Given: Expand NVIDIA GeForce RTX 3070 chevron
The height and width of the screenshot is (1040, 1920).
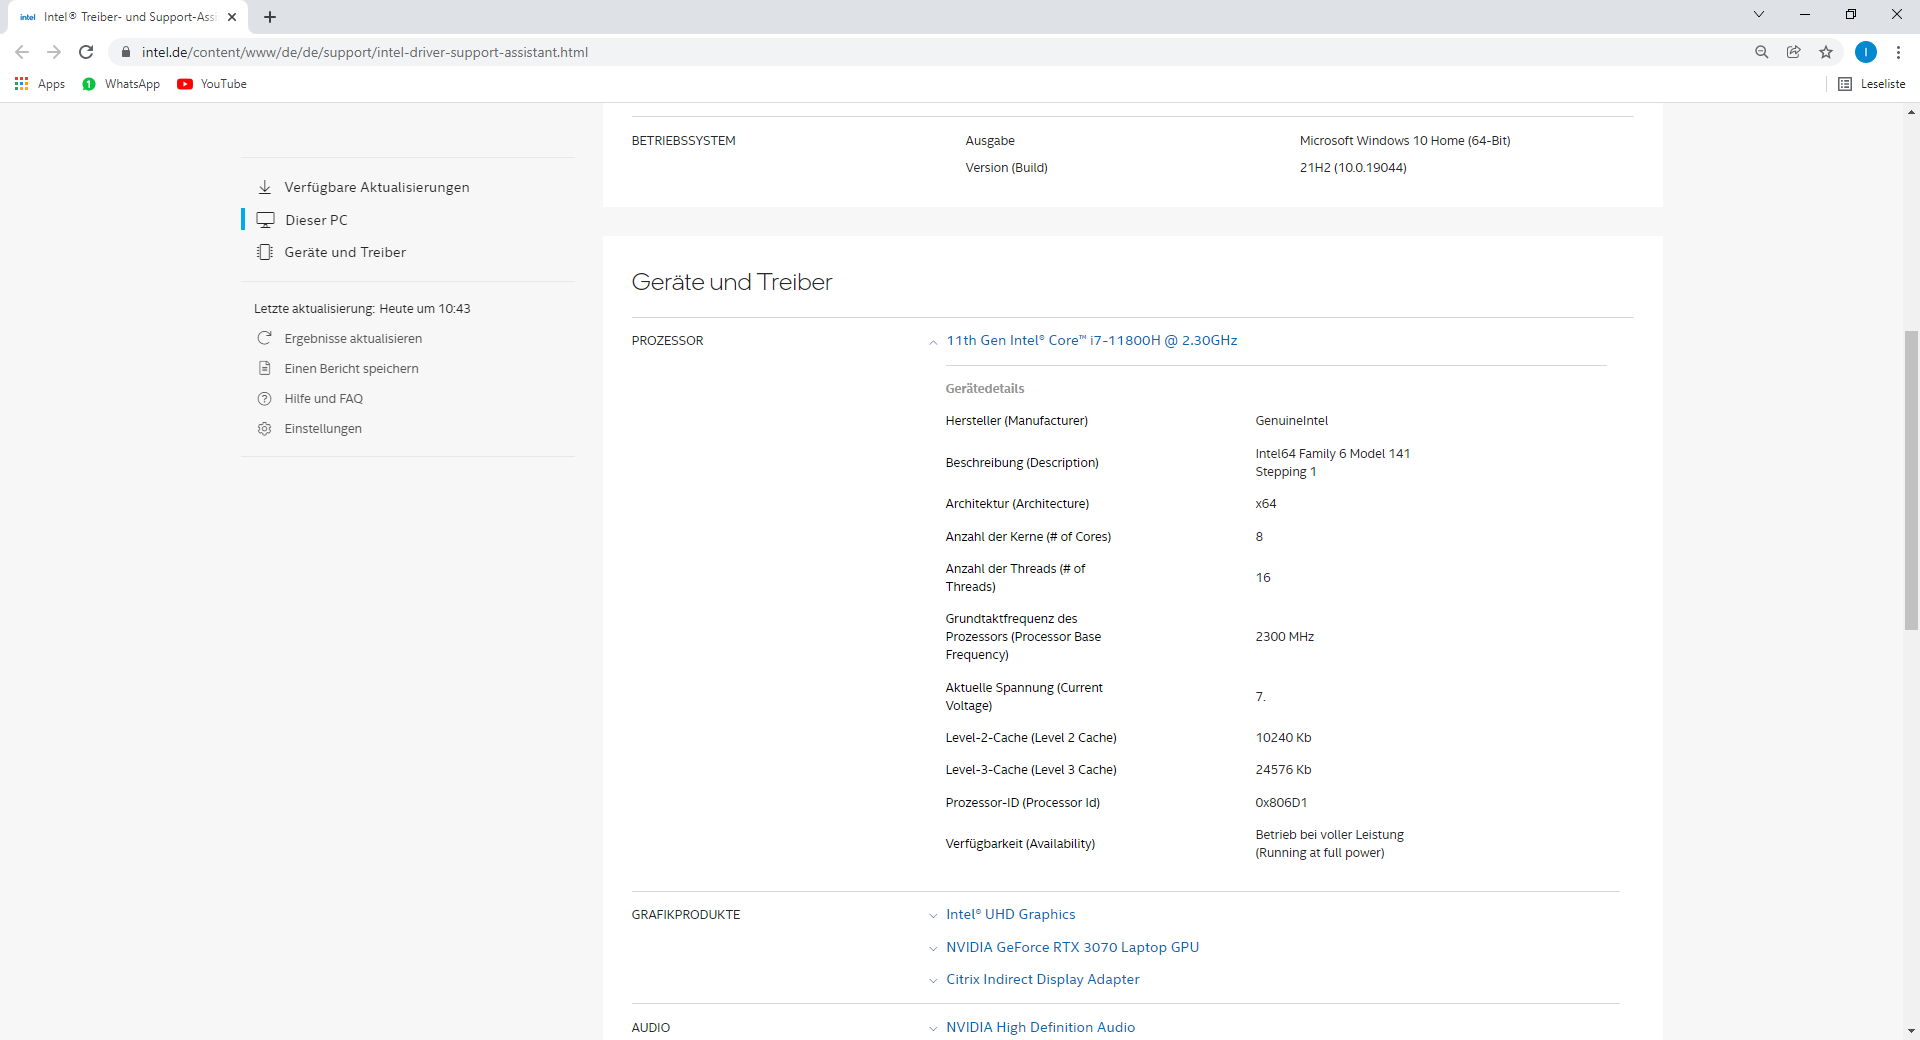Looking at the screenshot, I should click(933, 948).
